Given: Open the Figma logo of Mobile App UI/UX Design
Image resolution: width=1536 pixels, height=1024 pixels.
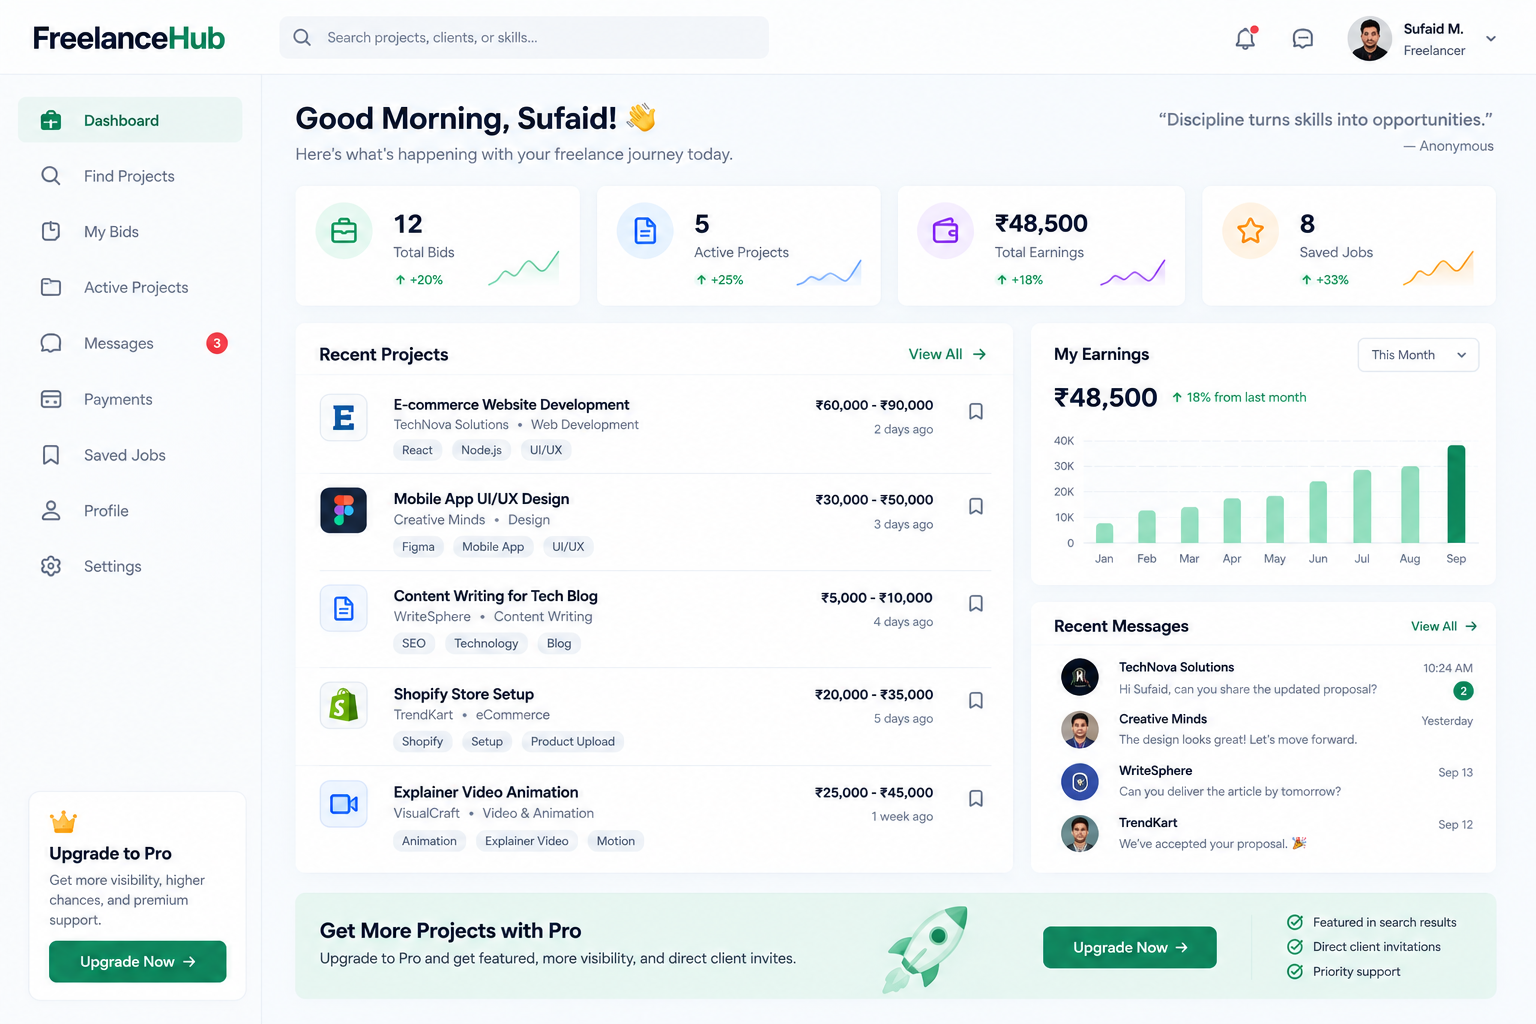Looking at the screenshot, I should [x=343, y=510].
